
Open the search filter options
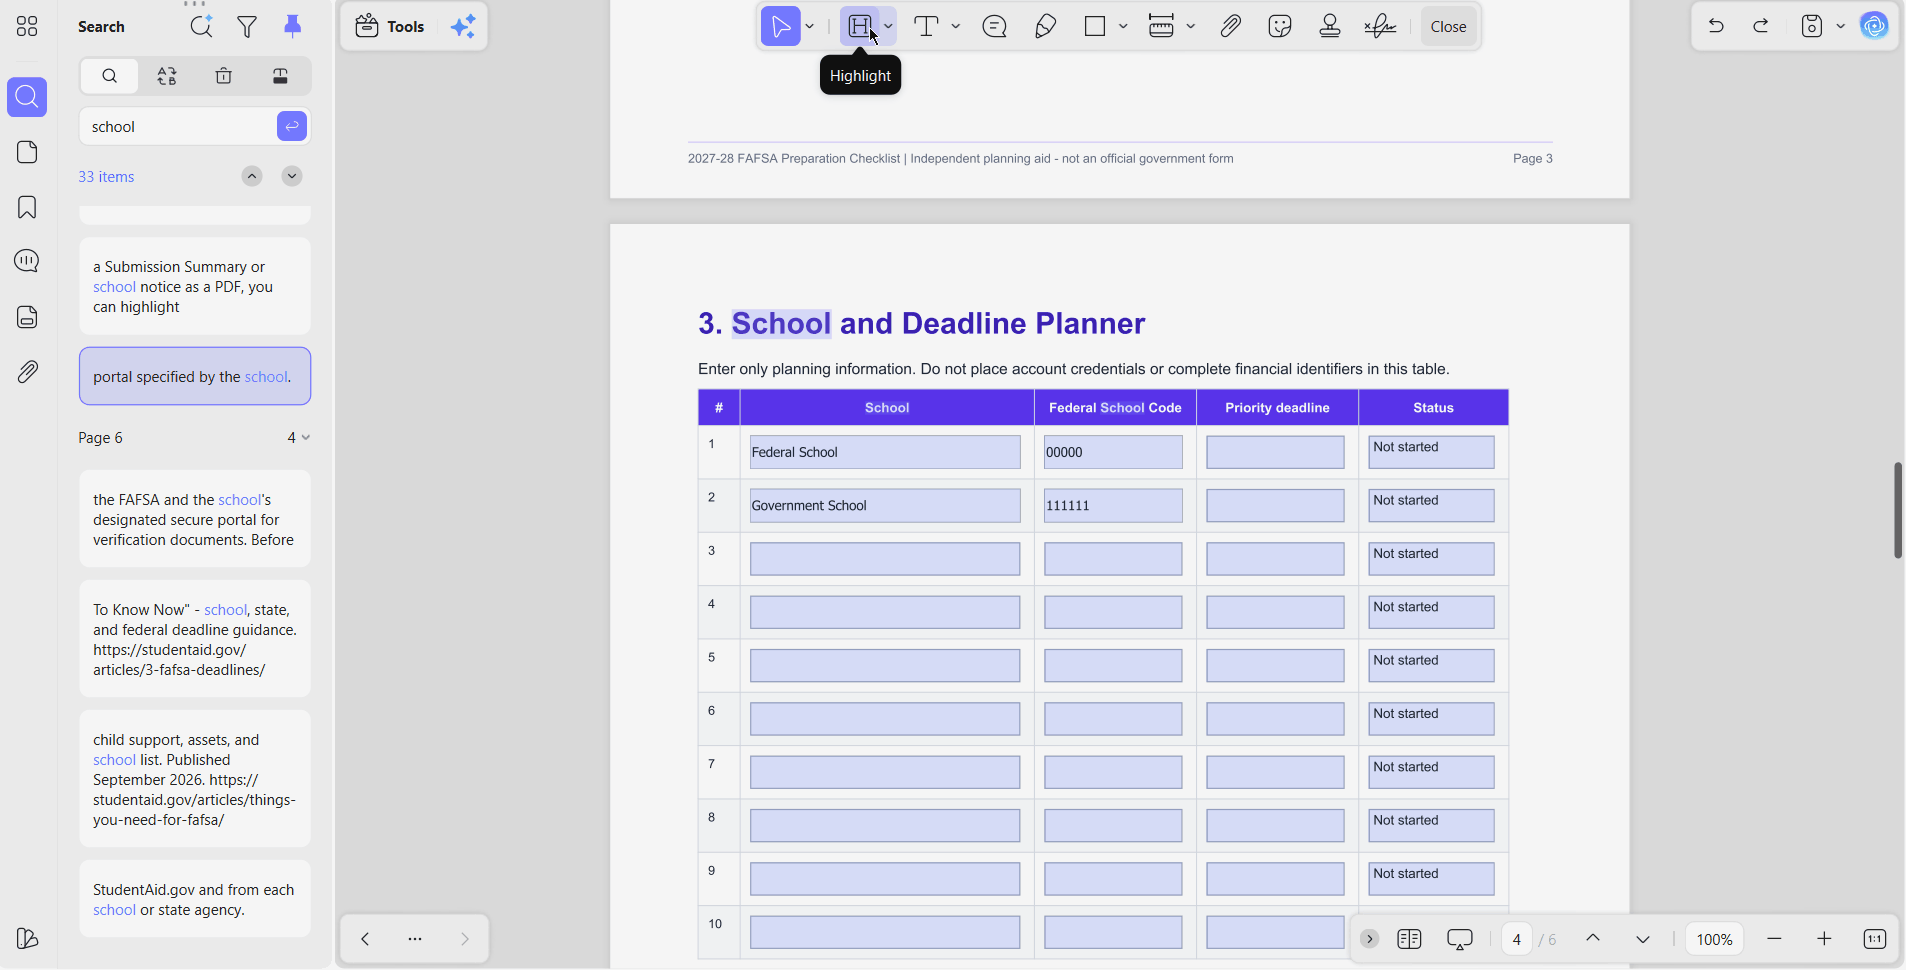pos(247,27)
